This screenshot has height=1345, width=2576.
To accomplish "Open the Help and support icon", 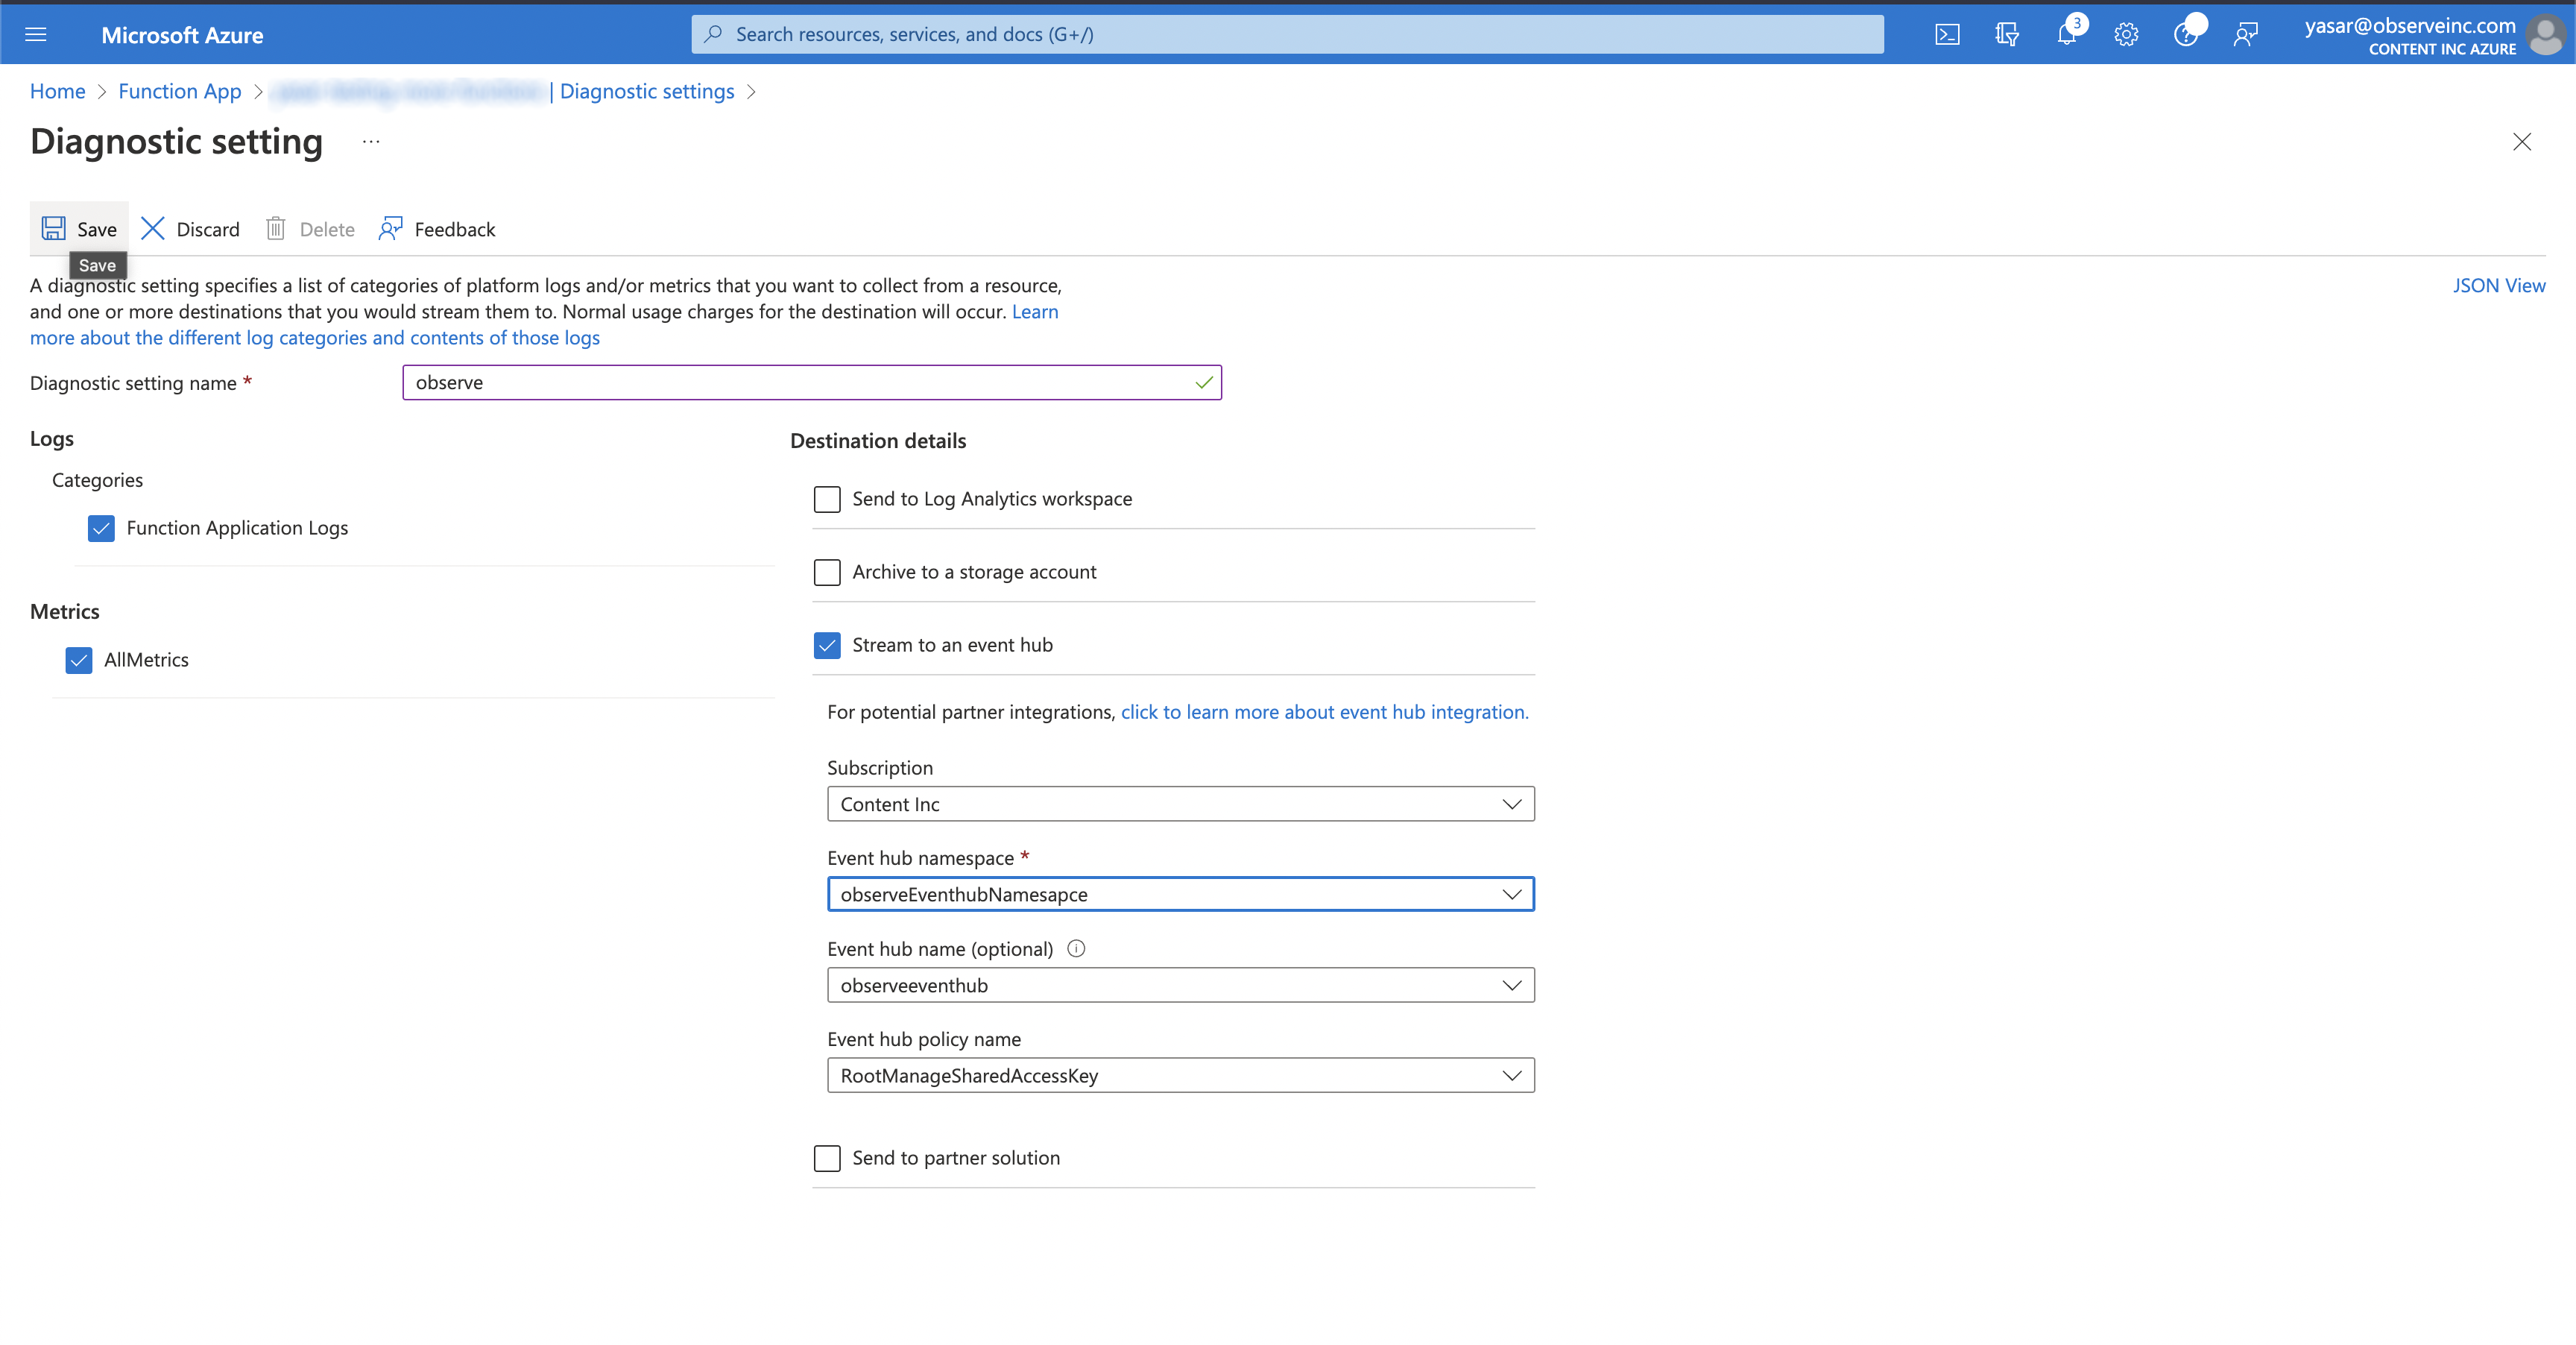I will (2186, 35).
